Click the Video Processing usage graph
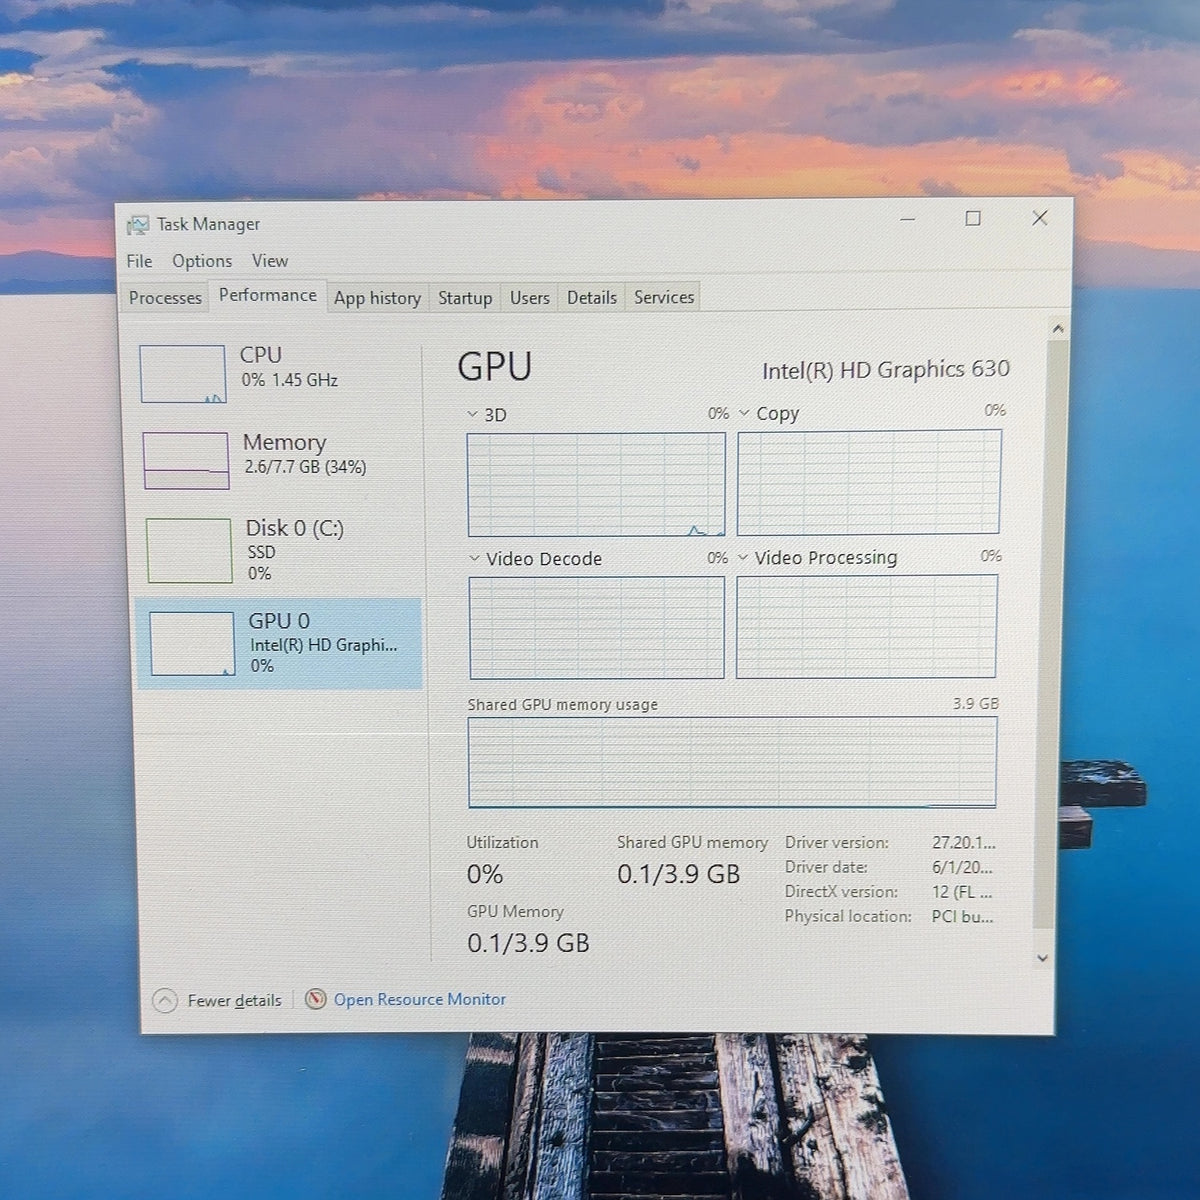 (x=866, y=627)
